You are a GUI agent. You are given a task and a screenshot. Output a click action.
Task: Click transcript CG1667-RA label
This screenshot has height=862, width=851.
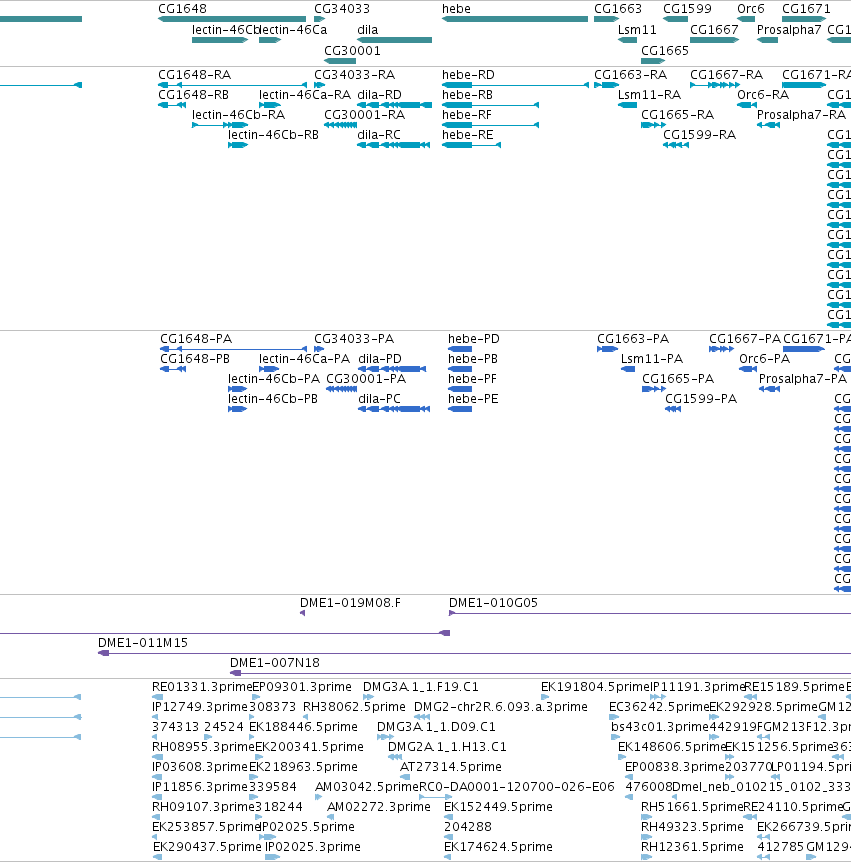(726, 75)
